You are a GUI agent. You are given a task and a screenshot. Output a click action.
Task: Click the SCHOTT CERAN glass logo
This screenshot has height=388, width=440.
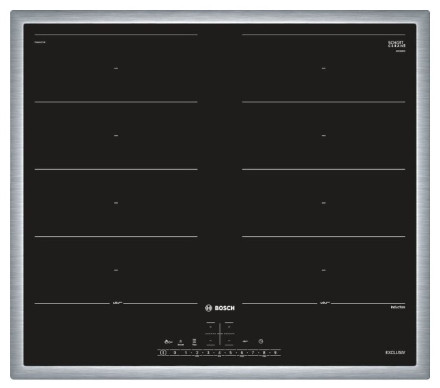click(x=397, y=44)
